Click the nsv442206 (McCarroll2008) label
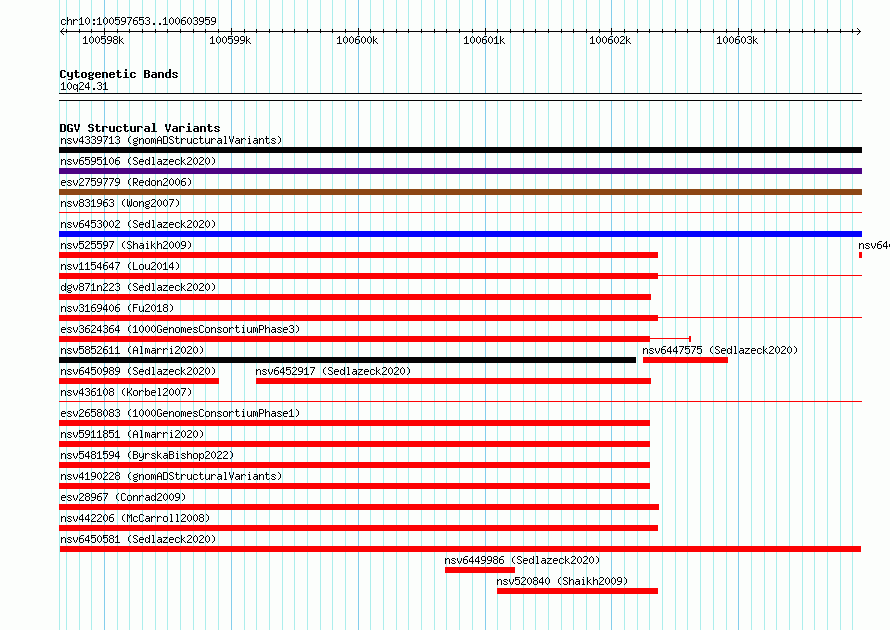This screenshot has height=630, width=890. (x=135, y=518)
